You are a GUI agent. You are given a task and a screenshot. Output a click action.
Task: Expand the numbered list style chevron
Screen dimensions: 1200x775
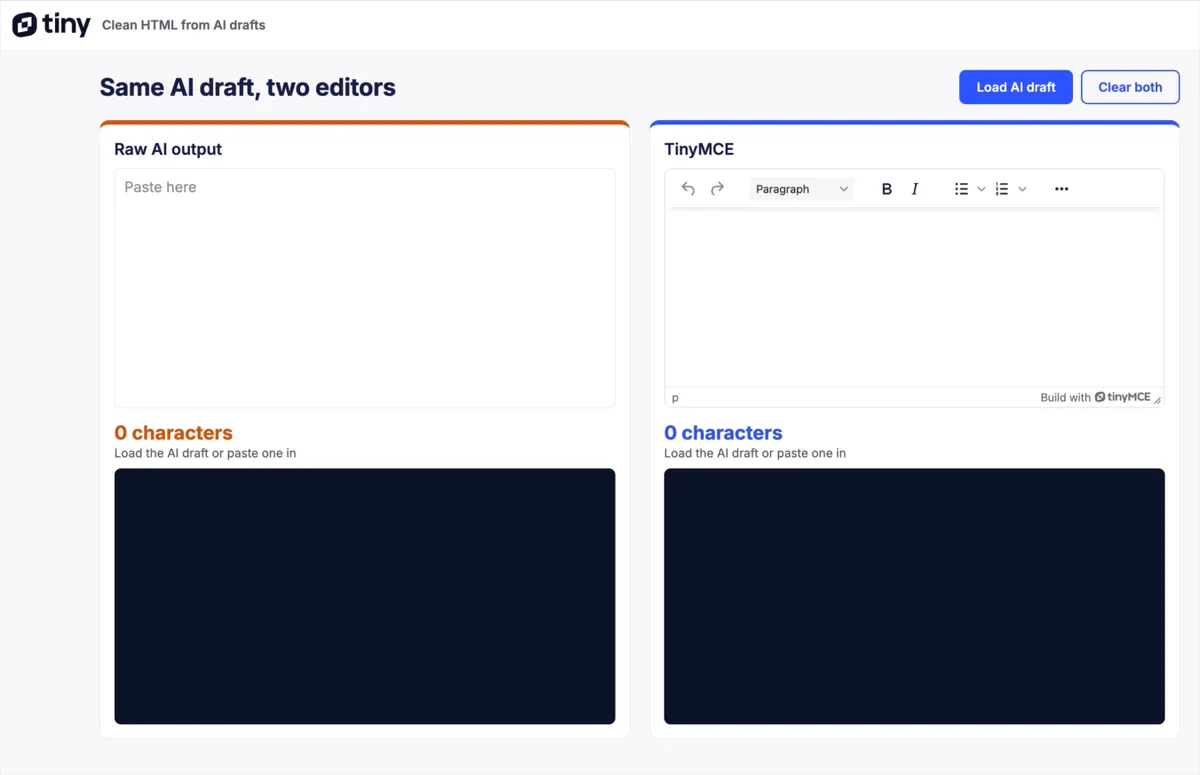click(1022, 189)
